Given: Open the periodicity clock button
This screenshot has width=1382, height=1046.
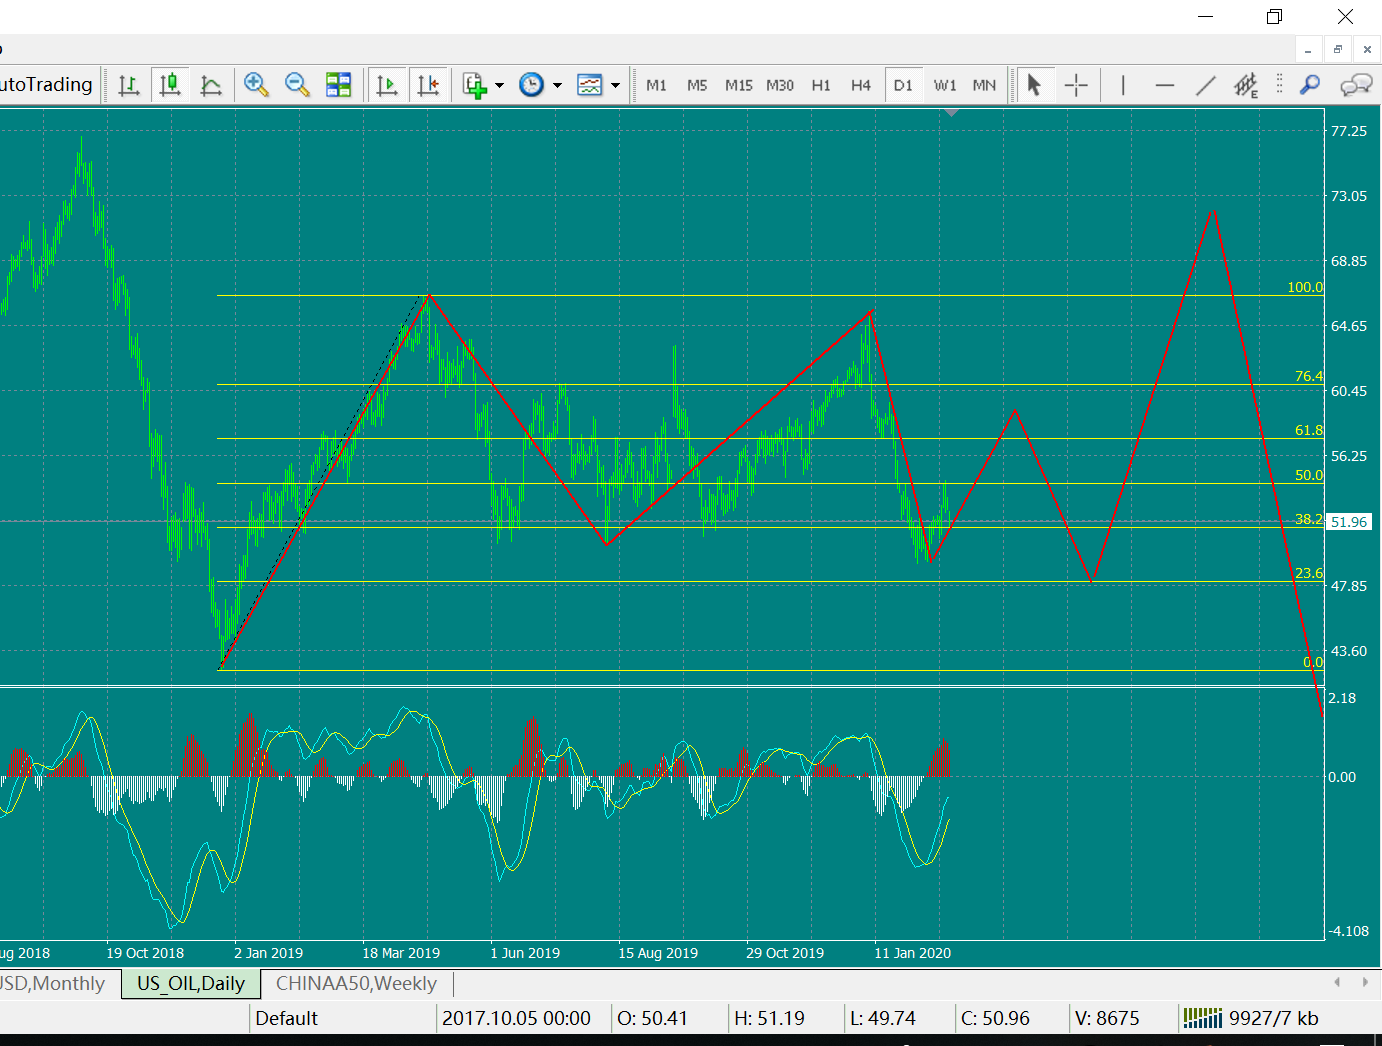Looking at the screenshot, I should (532, 85).
